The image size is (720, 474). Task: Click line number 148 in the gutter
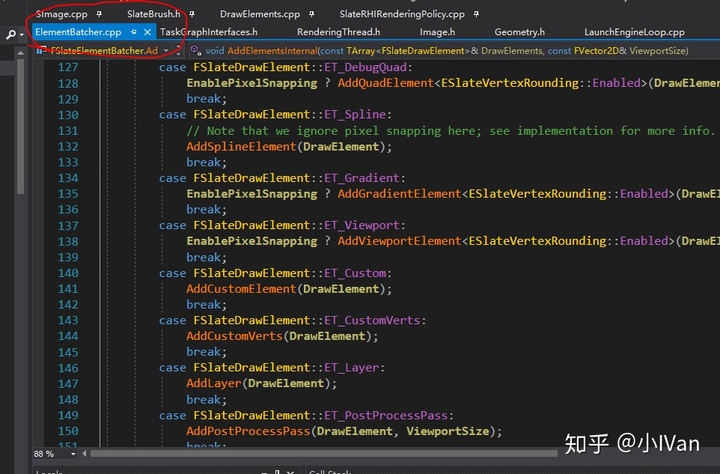point(68,400)
